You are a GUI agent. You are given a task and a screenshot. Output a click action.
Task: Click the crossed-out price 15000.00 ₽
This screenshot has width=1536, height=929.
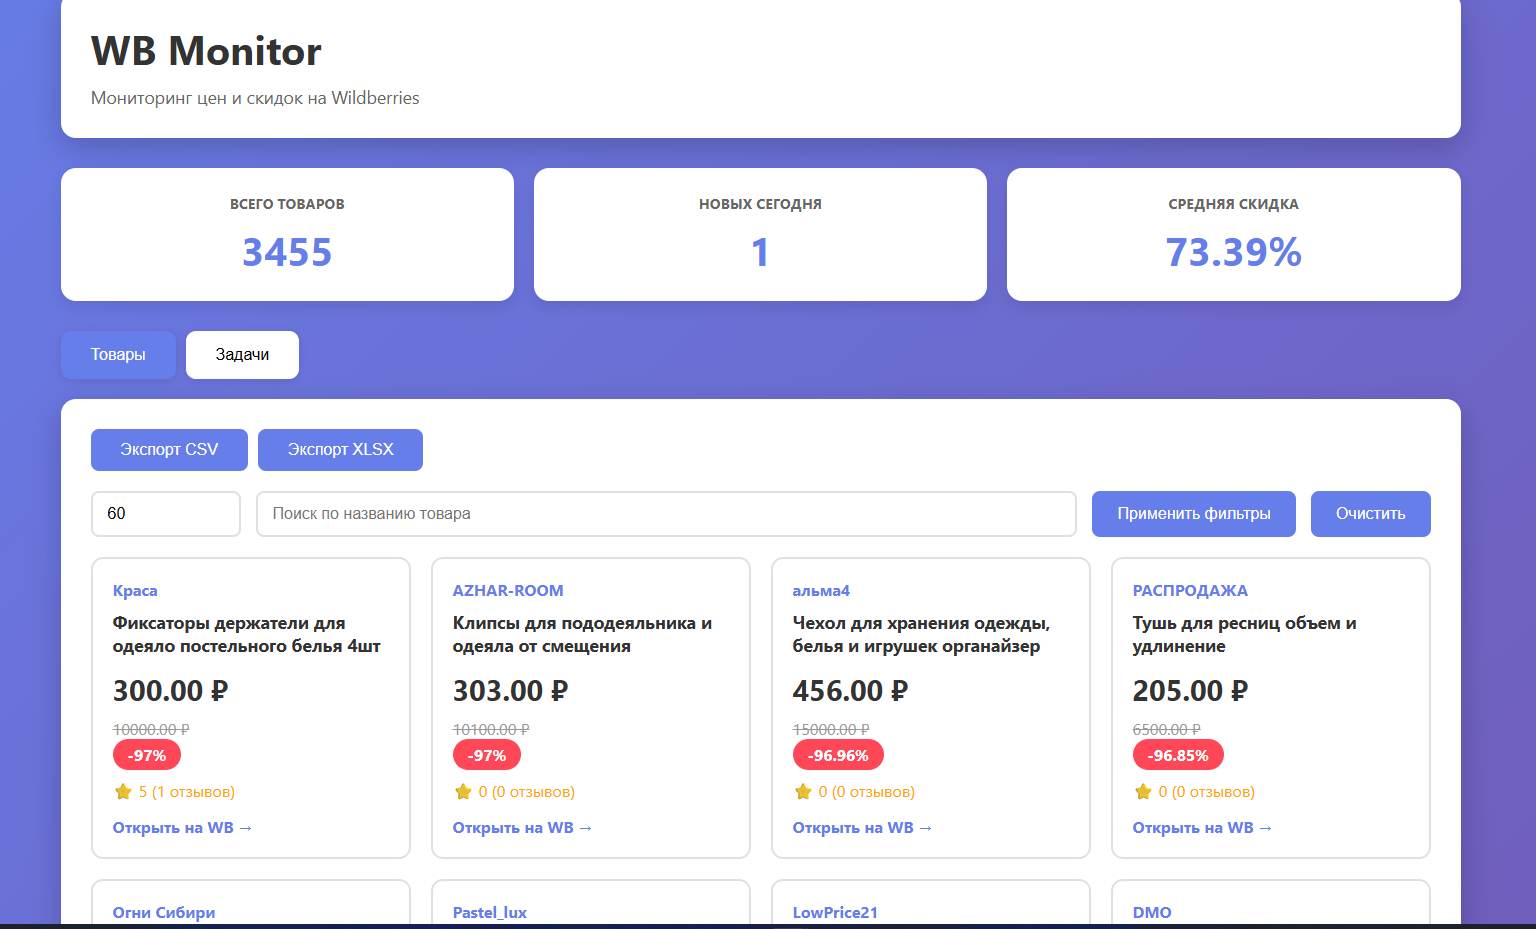click(831, 730)
